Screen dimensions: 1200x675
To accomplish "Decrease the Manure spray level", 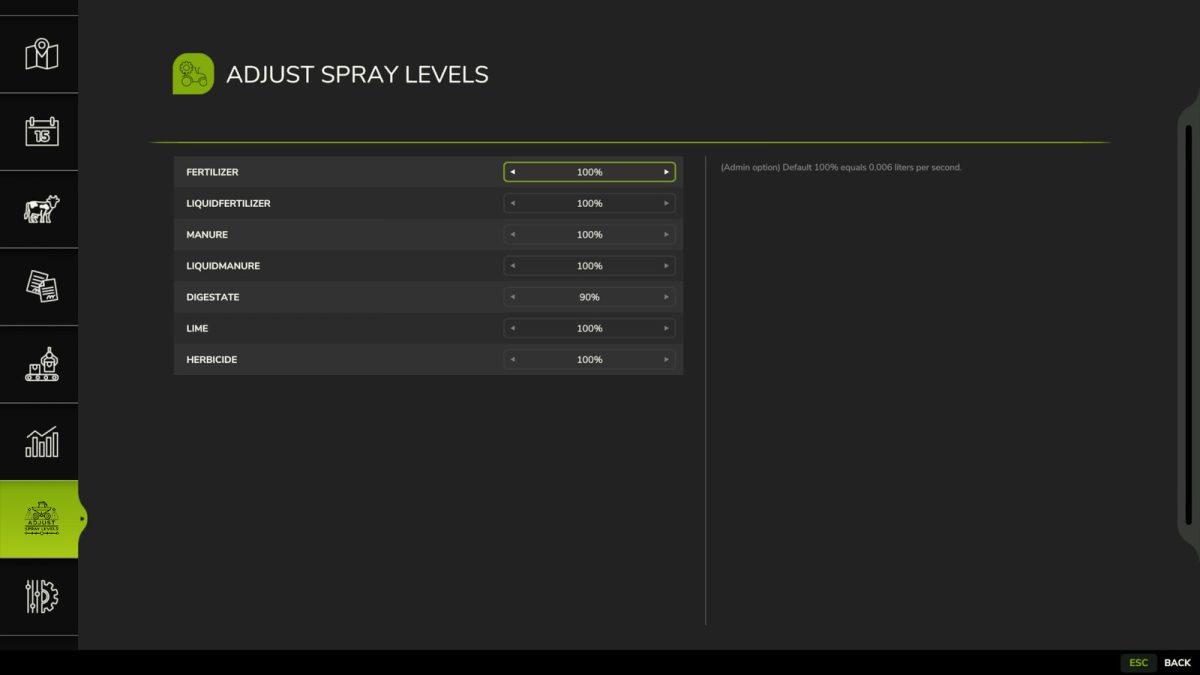I will point(513,234).
